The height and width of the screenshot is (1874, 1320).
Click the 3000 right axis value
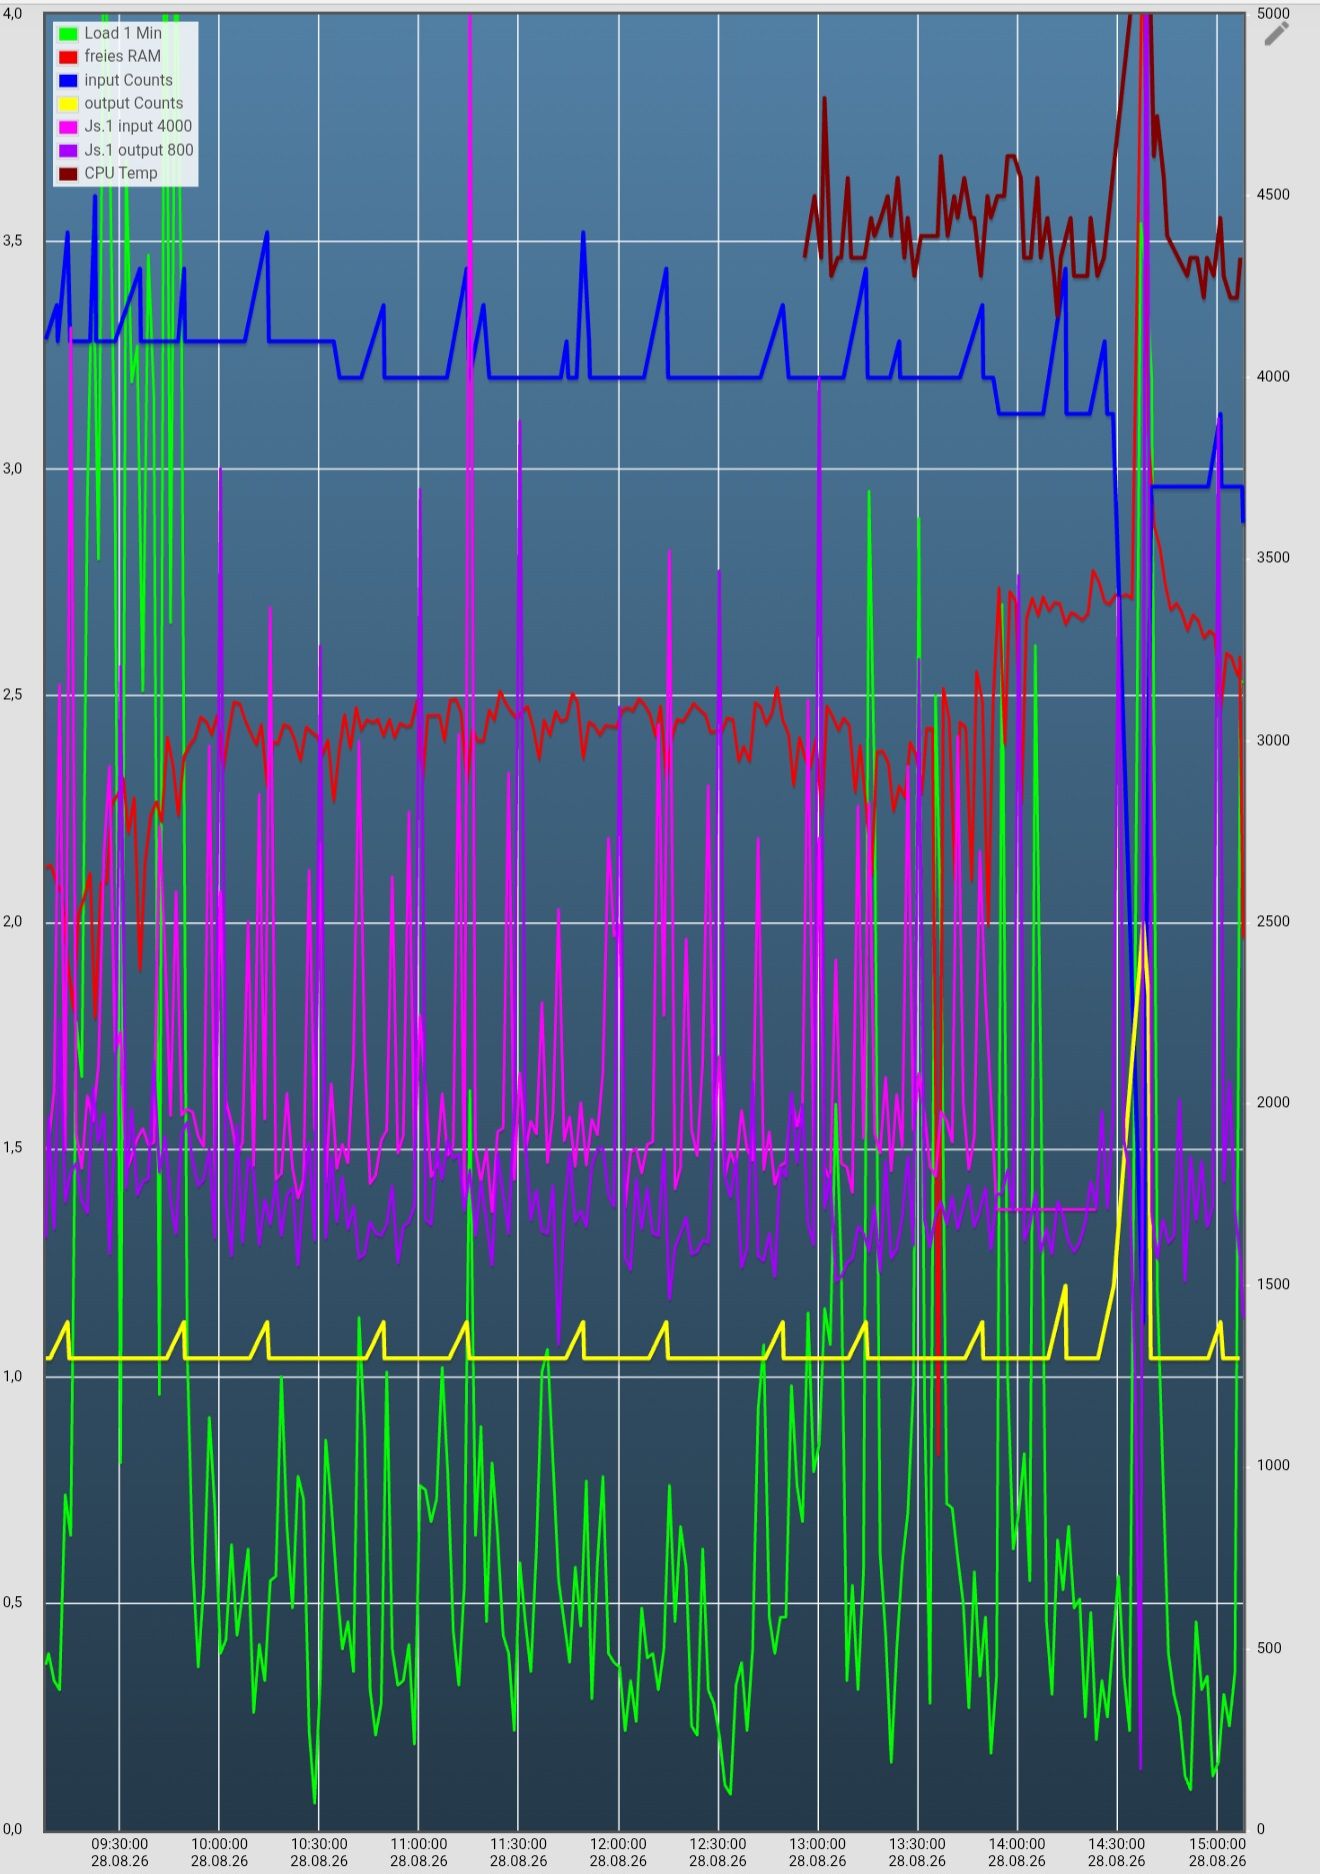[1273, 739]
